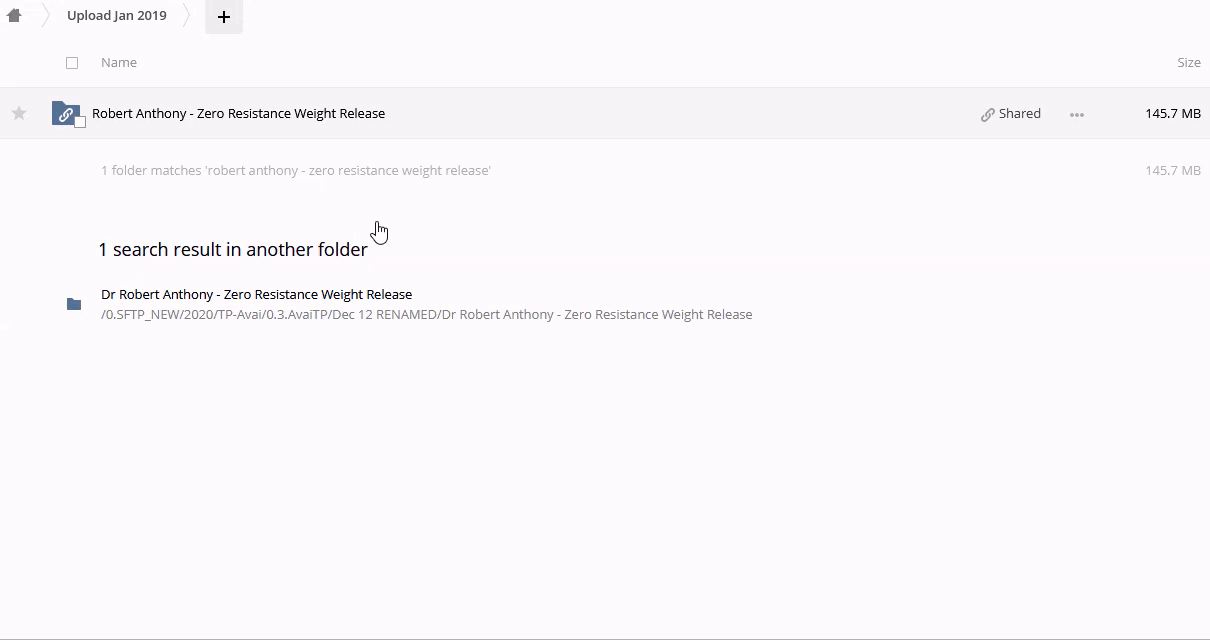Screen dimensions: 1210x640
Task: Toggle the select-all checkbox in header
Action: [72, 63]
